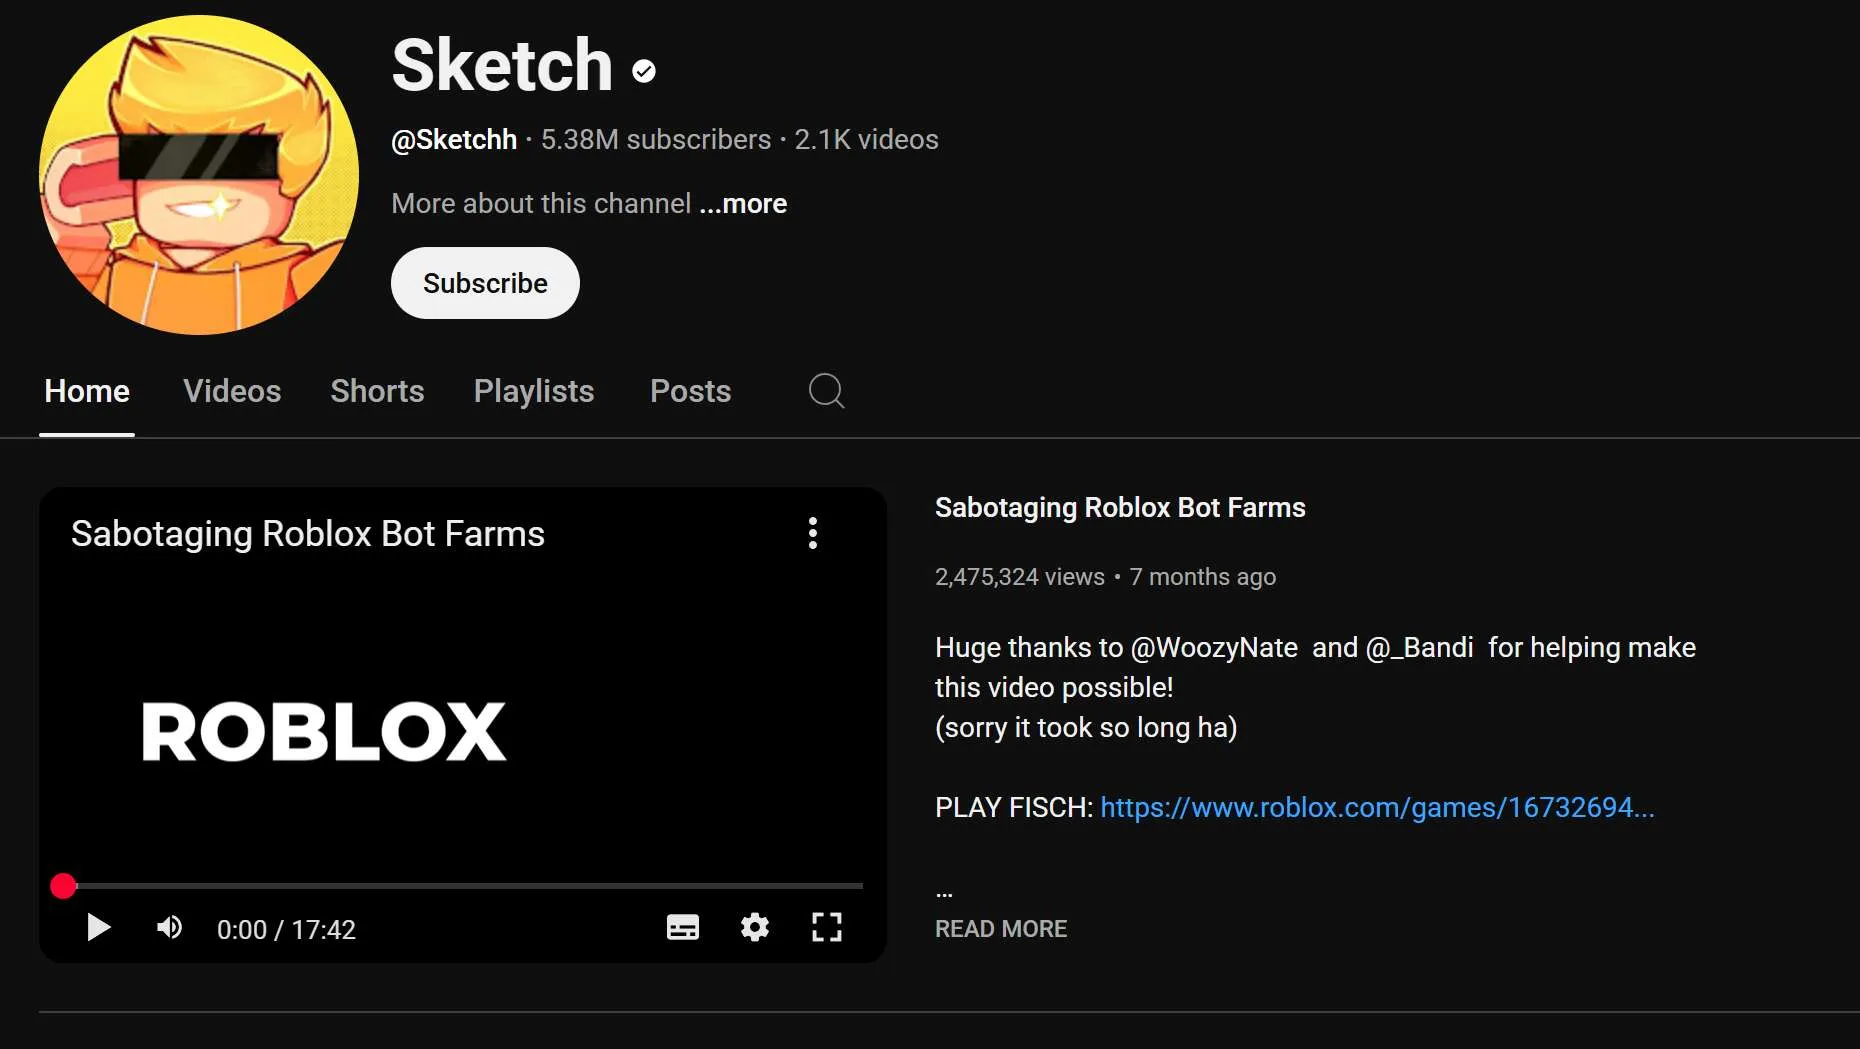Click the @Sketchh channel handle
Screen dimensions: 1860x1049
click(x=454, y=140)
